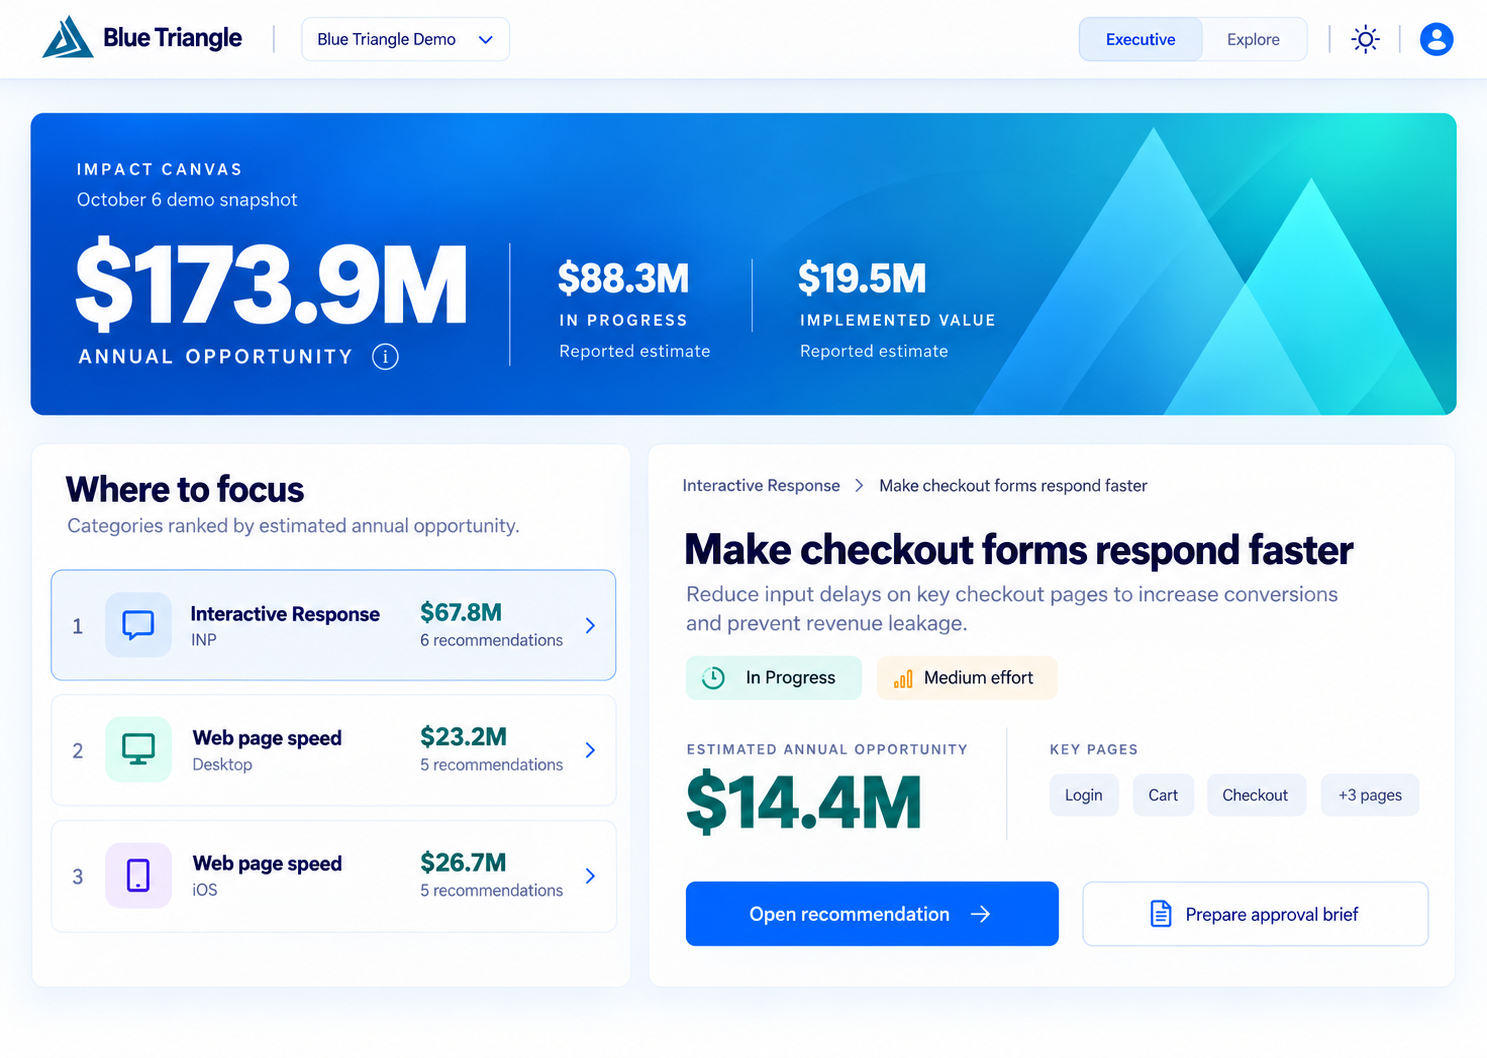Viewport: 1487px width, 1058px height.
Task: Switch to the Executive tab
Action: point(1140,39)
